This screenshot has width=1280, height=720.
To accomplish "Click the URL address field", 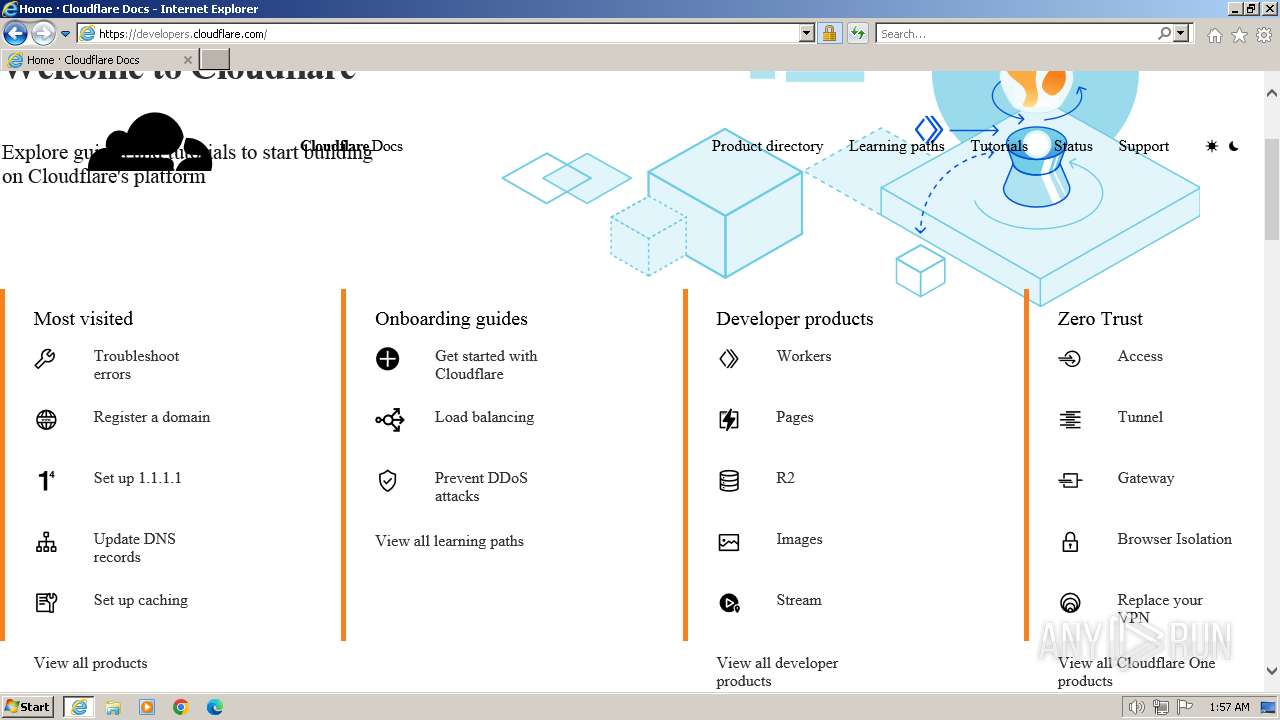I will [446, 33].
